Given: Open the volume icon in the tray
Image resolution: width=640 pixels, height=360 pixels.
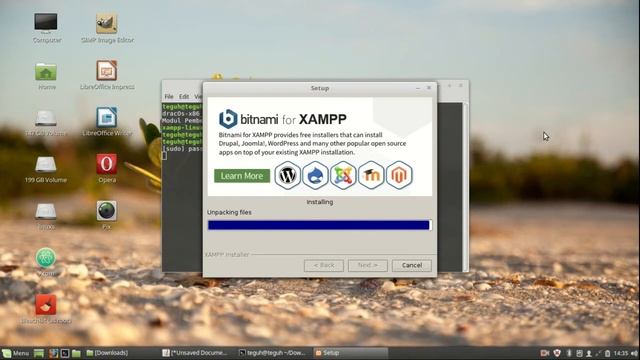Looking at the screenshot, I should [x=634, y=353].
